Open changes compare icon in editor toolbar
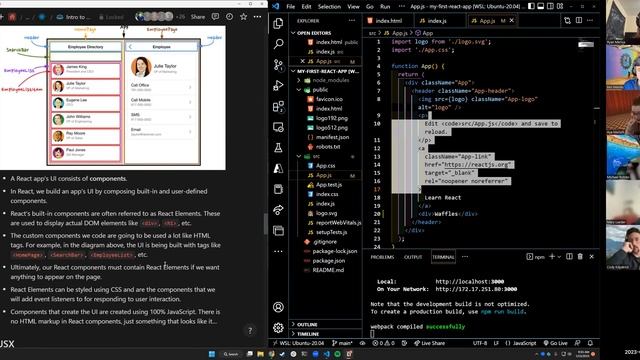The image size is (640, 360). point(567,20)
